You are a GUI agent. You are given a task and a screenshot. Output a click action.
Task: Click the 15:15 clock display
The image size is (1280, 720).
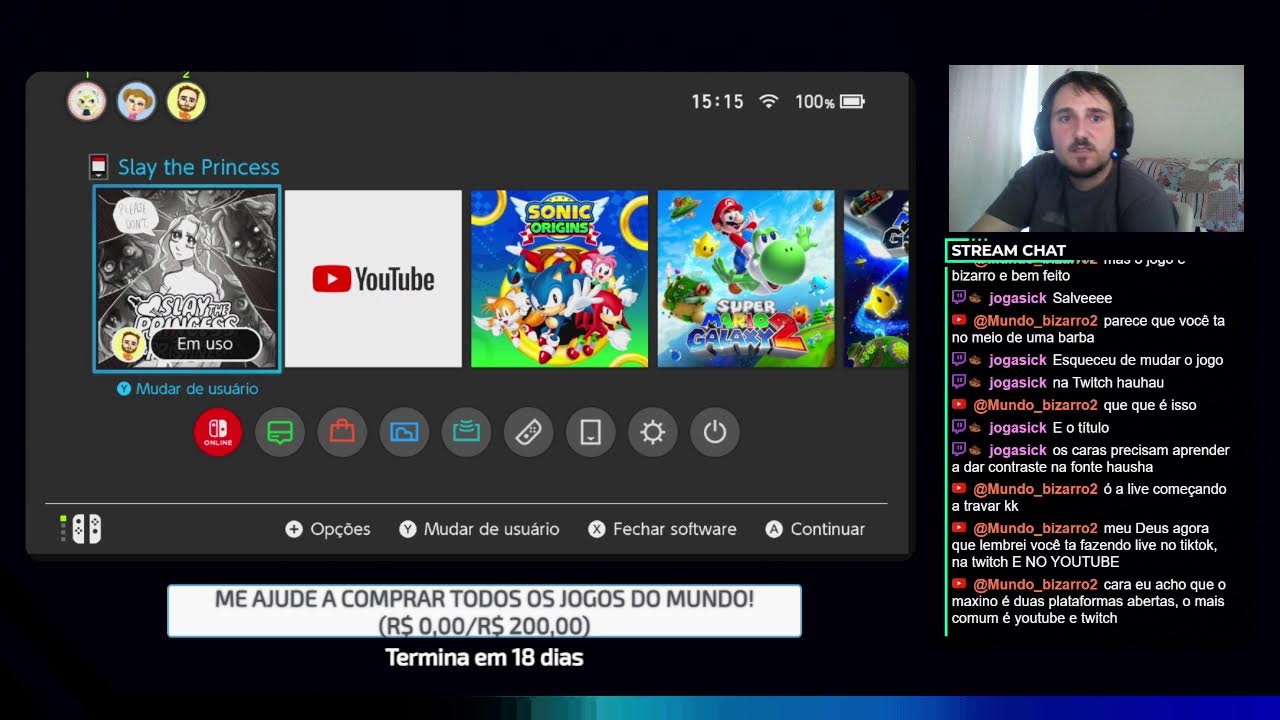coord(717,102)
